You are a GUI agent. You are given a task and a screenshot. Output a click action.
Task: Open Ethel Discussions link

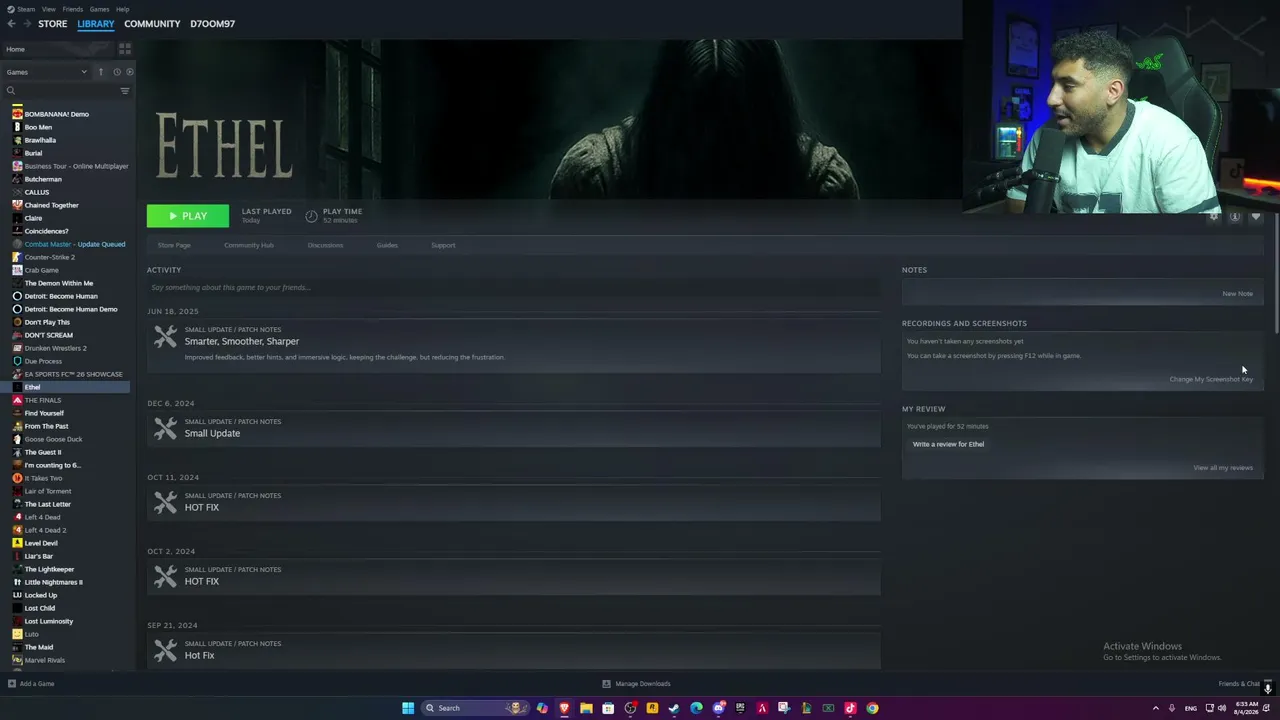325,245
